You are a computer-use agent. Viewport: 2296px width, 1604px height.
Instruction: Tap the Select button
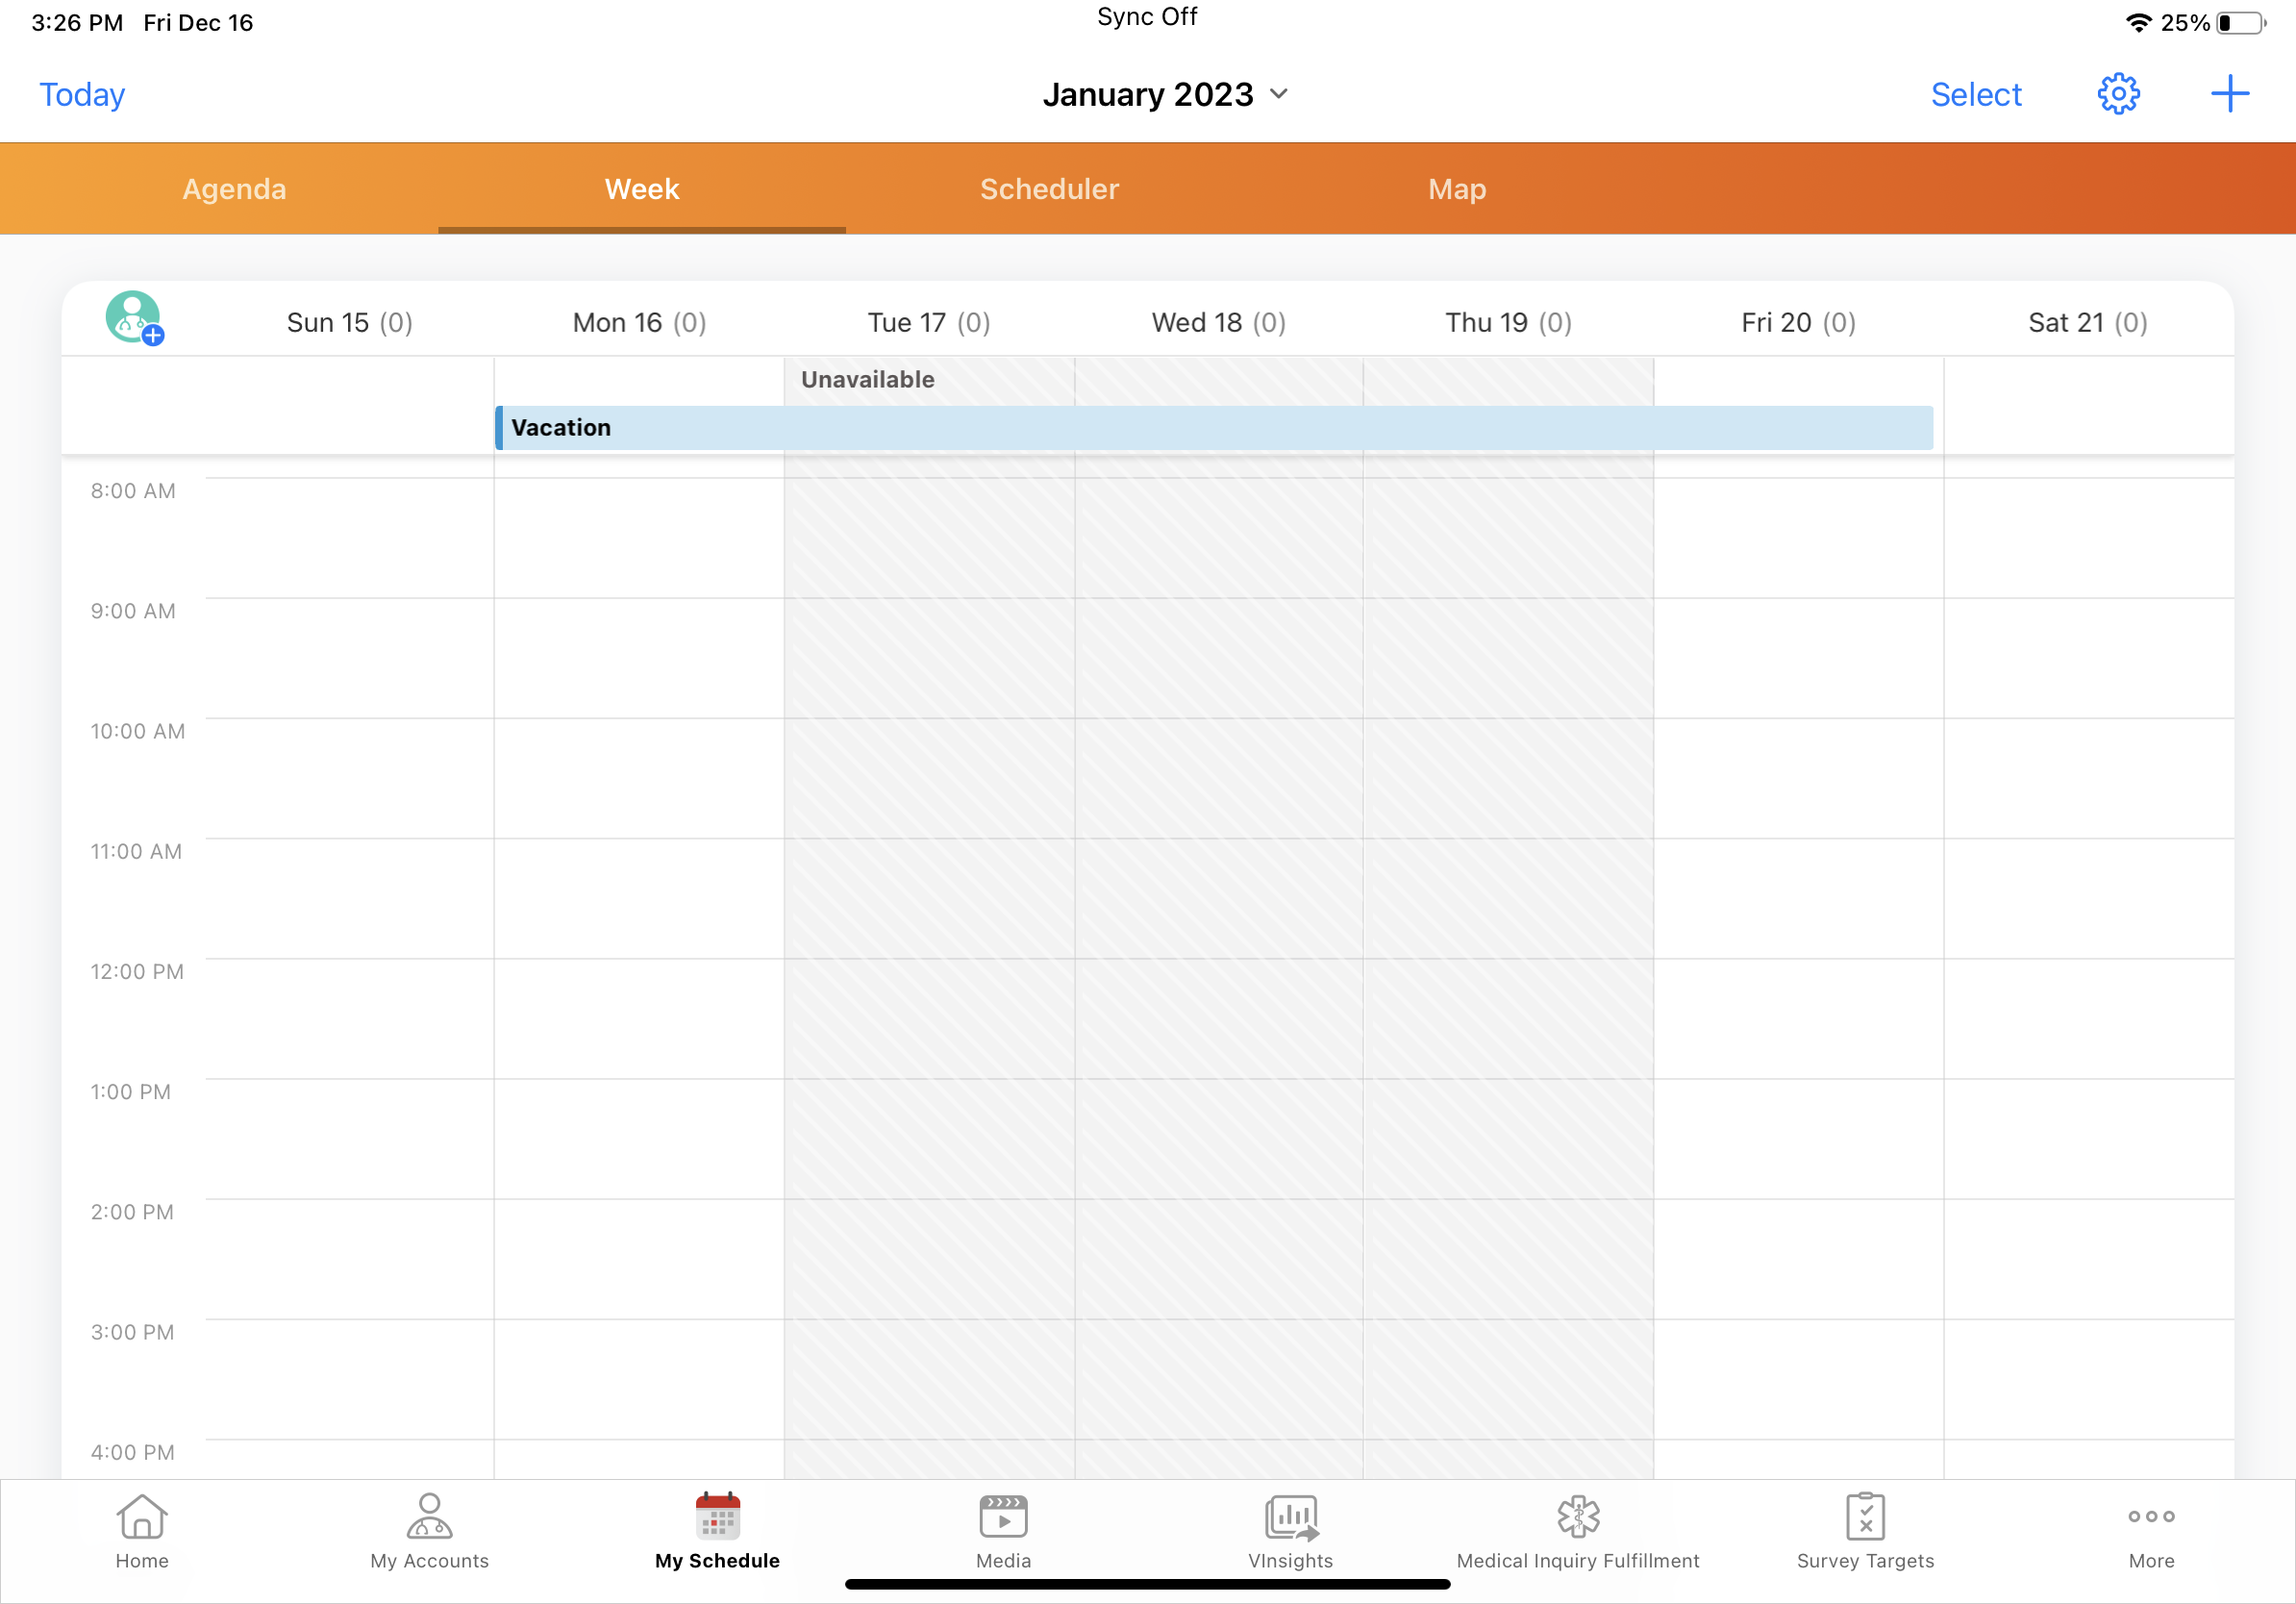coord(1975,94)
